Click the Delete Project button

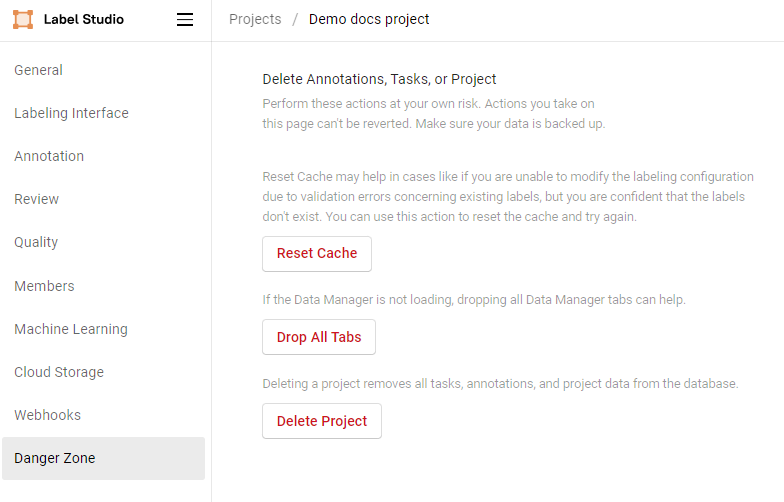pyautogui.click(x=322, y=421)
